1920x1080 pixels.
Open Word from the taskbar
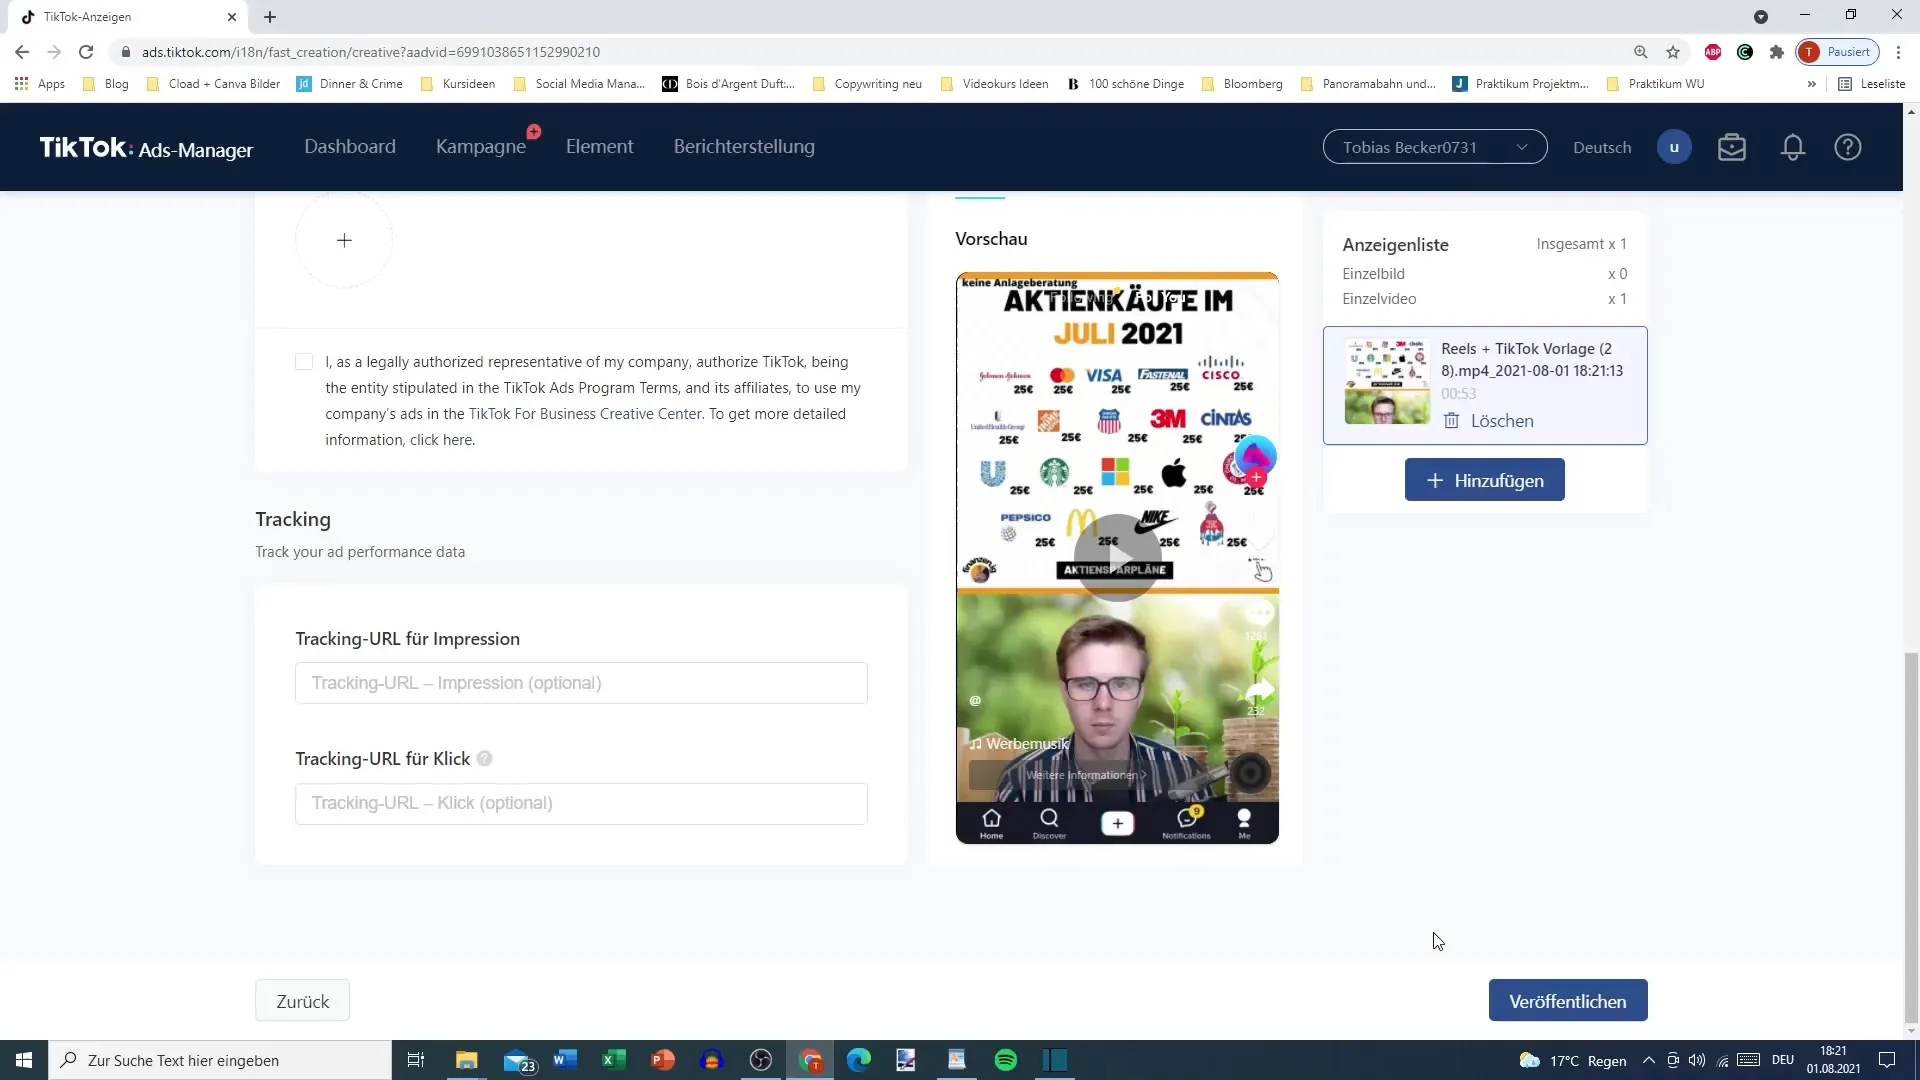565,1060
